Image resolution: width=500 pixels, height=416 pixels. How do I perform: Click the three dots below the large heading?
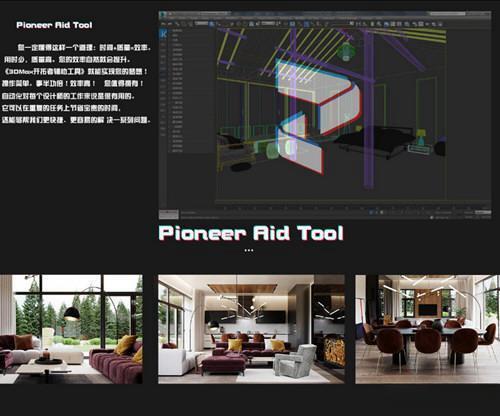[x=249, y=250]
